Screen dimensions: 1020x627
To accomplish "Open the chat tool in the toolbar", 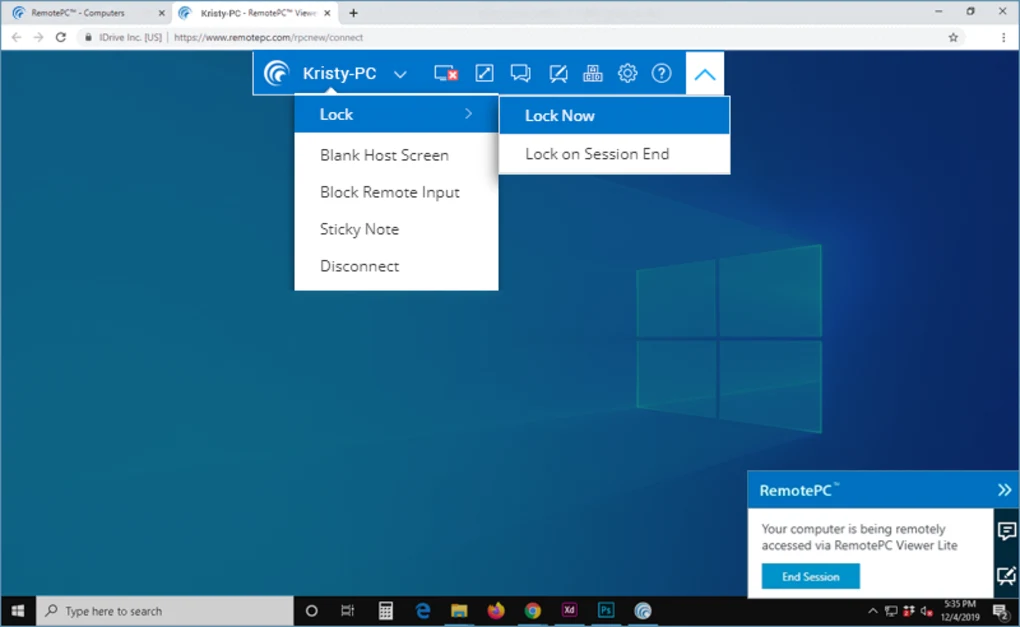I will pyautogui.click(x=520, y=72).
